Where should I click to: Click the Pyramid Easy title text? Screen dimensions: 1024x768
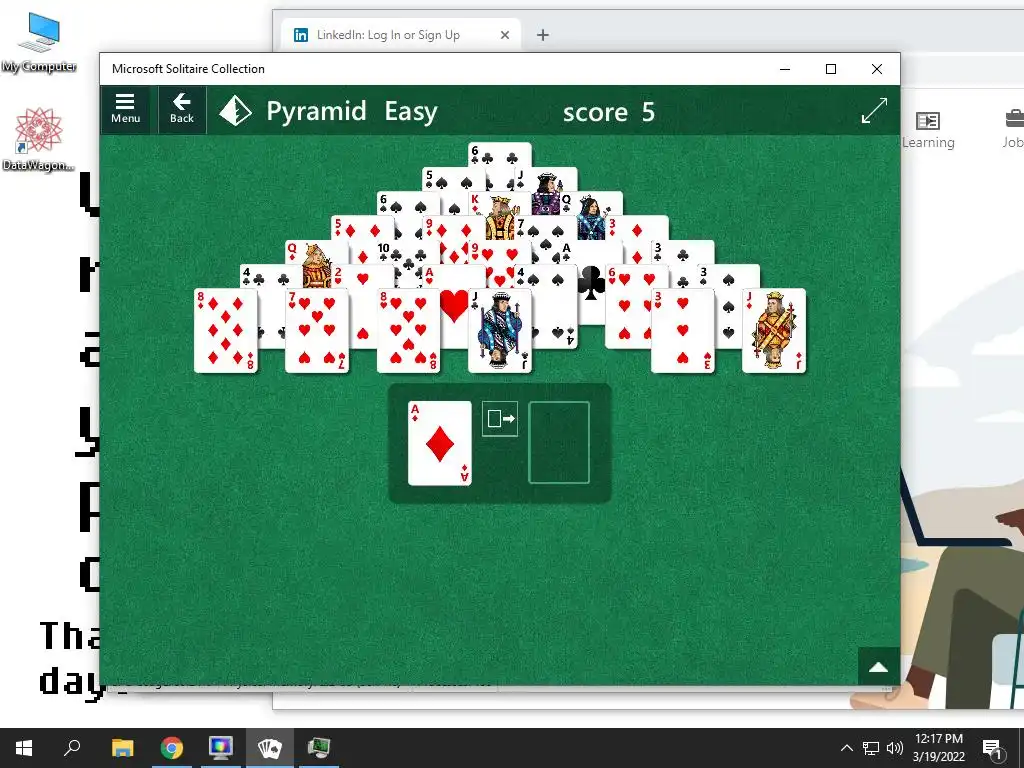tap(352, 112)
